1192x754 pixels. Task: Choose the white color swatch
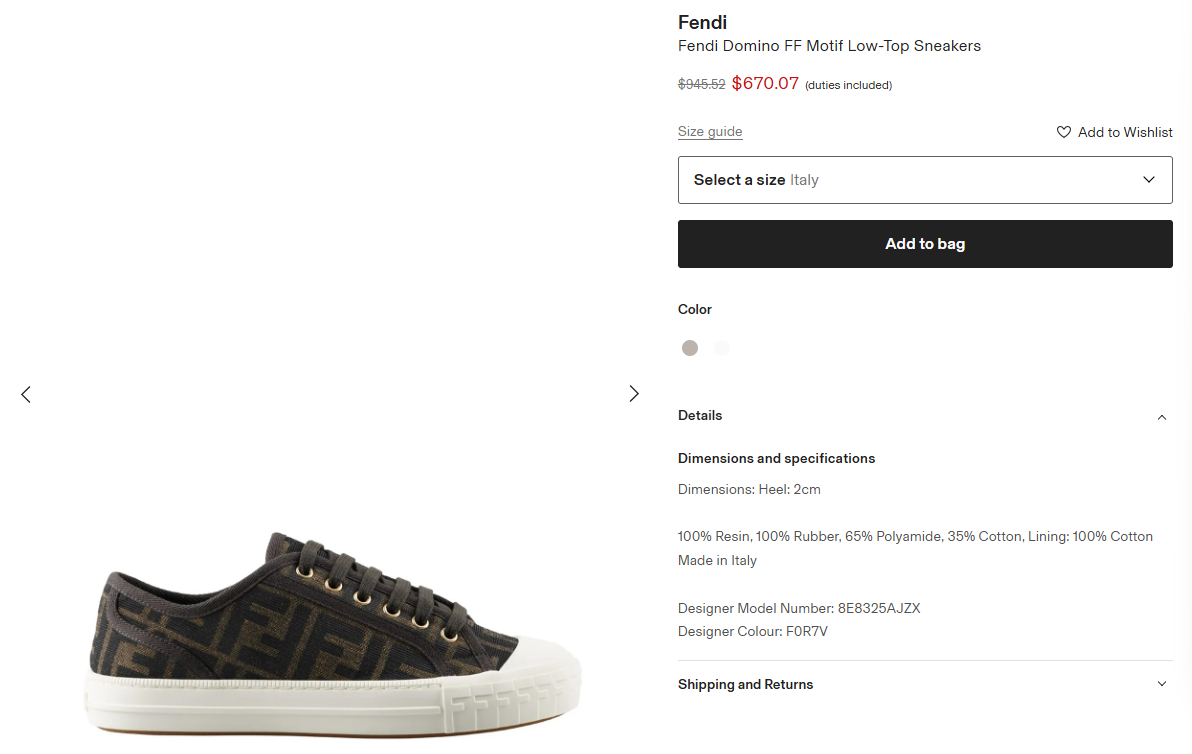click(722, 348)
